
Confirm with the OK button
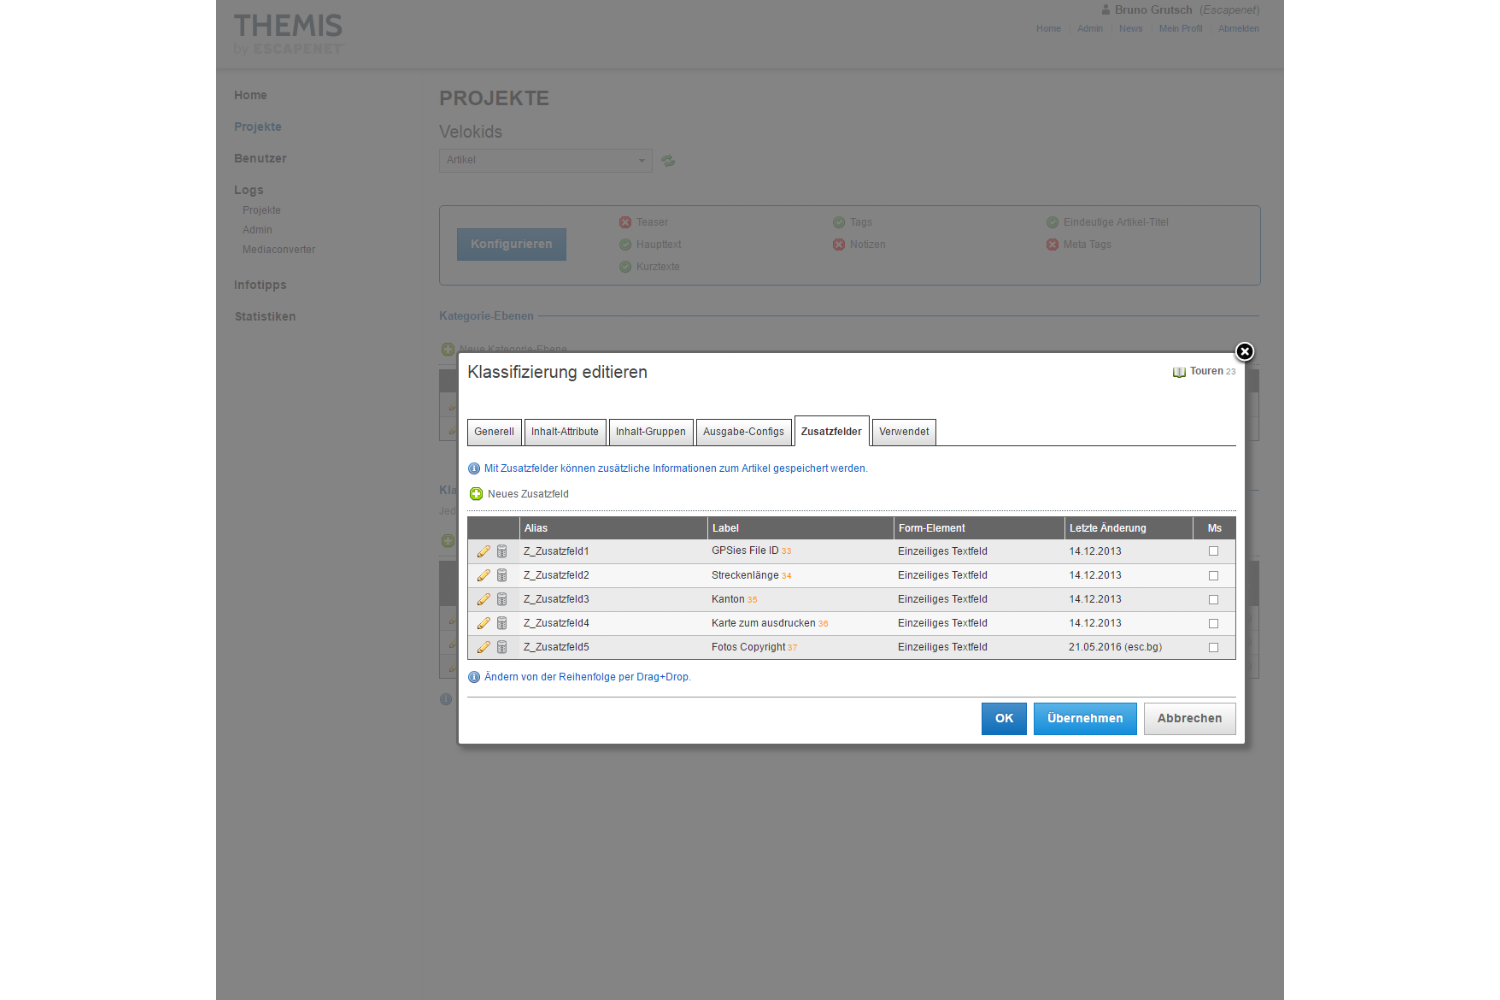click(1004, 719)
